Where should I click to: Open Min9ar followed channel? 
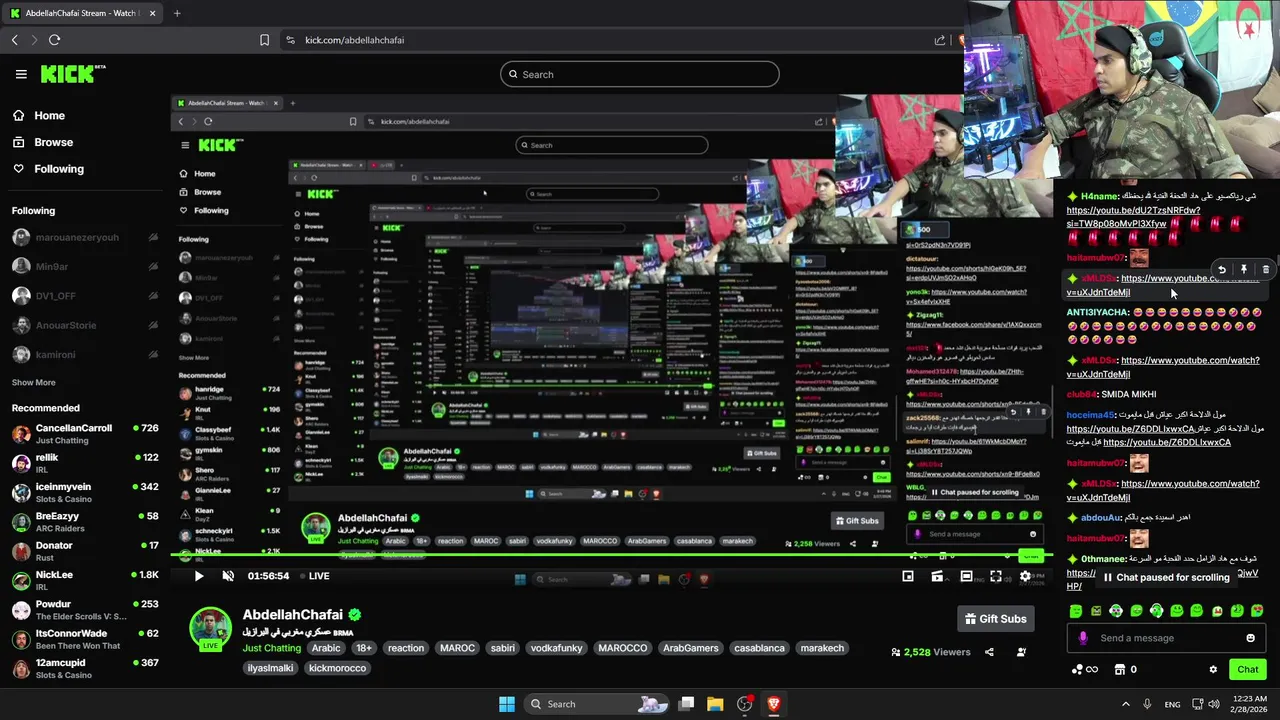[x=85, y=267]
